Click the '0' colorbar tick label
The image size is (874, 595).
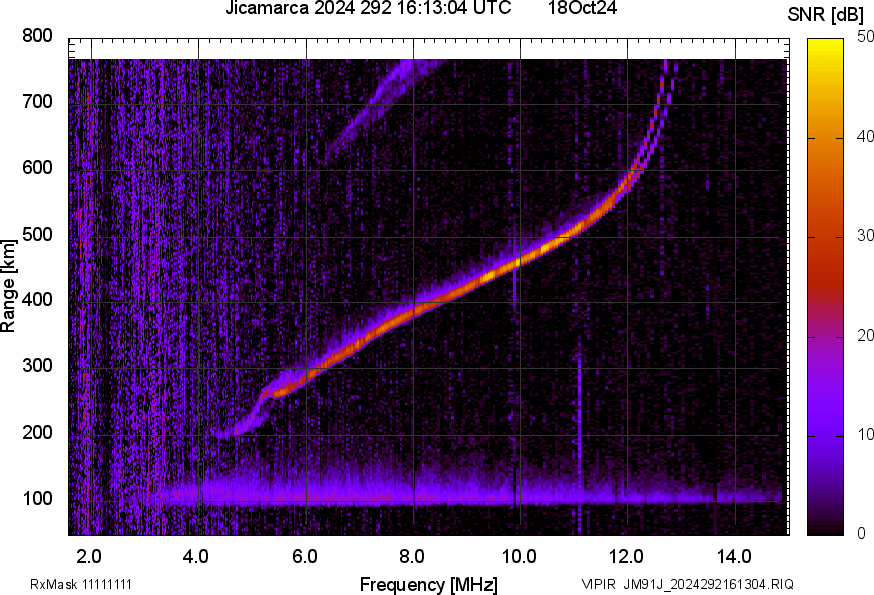point(861,534)
